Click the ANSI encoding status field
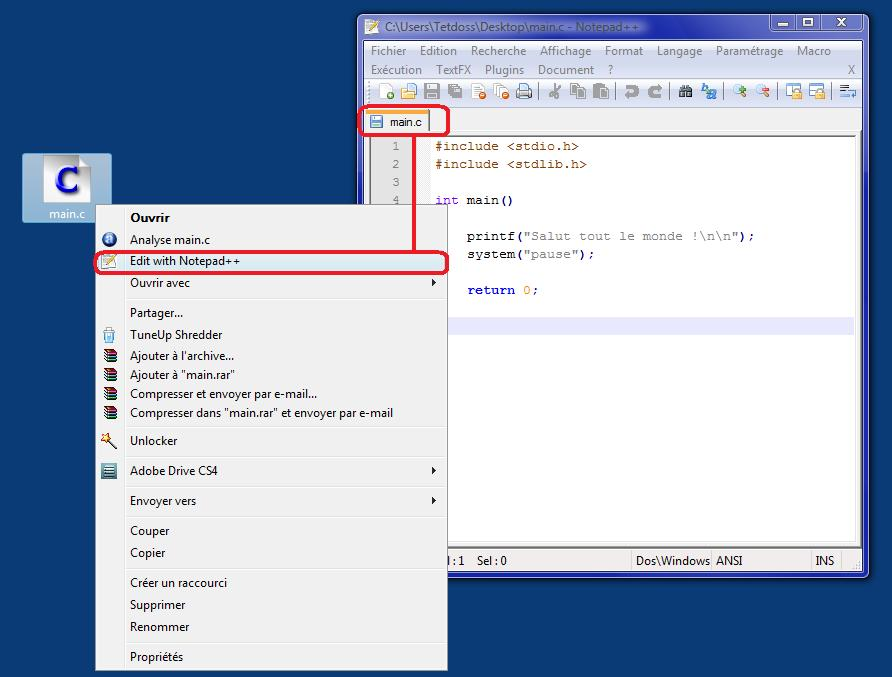 729,560
